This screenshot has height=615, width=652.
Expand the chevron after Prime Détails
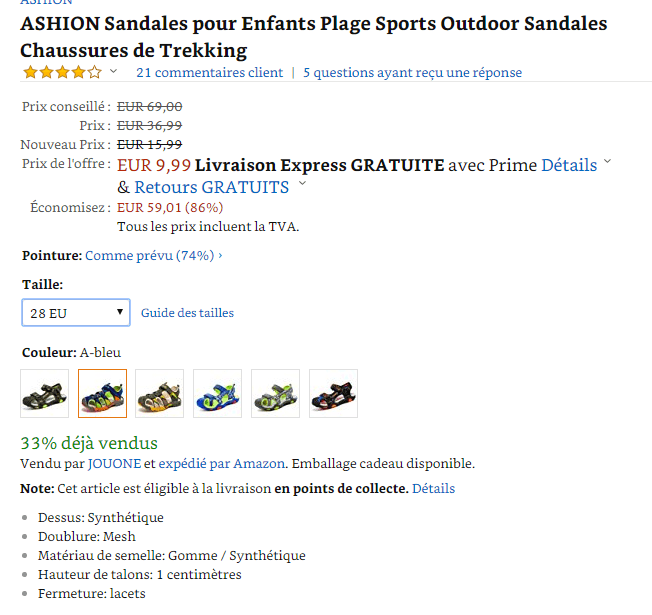(607, 163)
